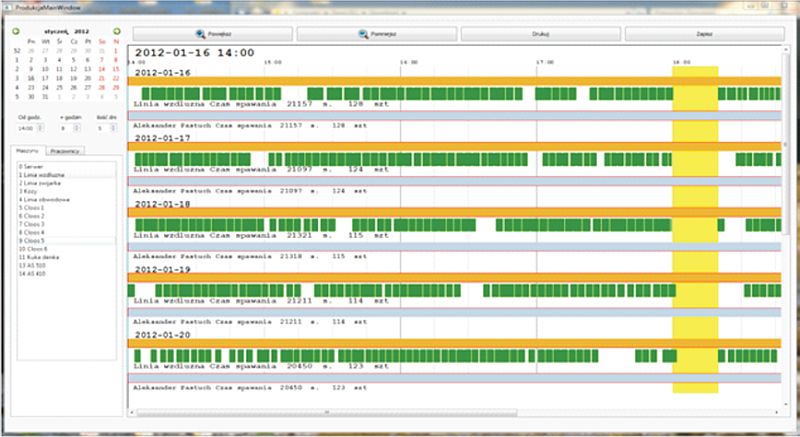Select '1 Linia wzdłużna' in machine list

pos(40,174)
